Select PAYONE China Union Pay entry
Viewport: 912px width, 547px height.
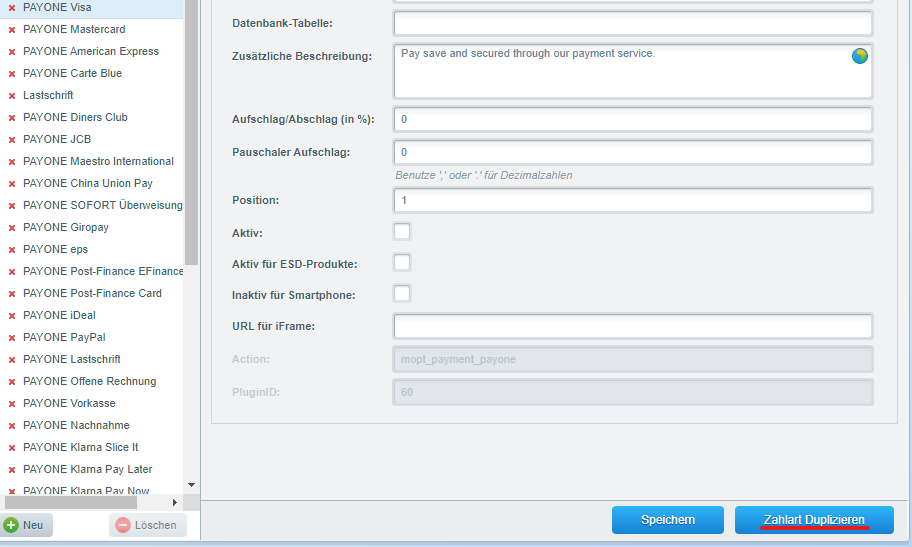(91, 183)
